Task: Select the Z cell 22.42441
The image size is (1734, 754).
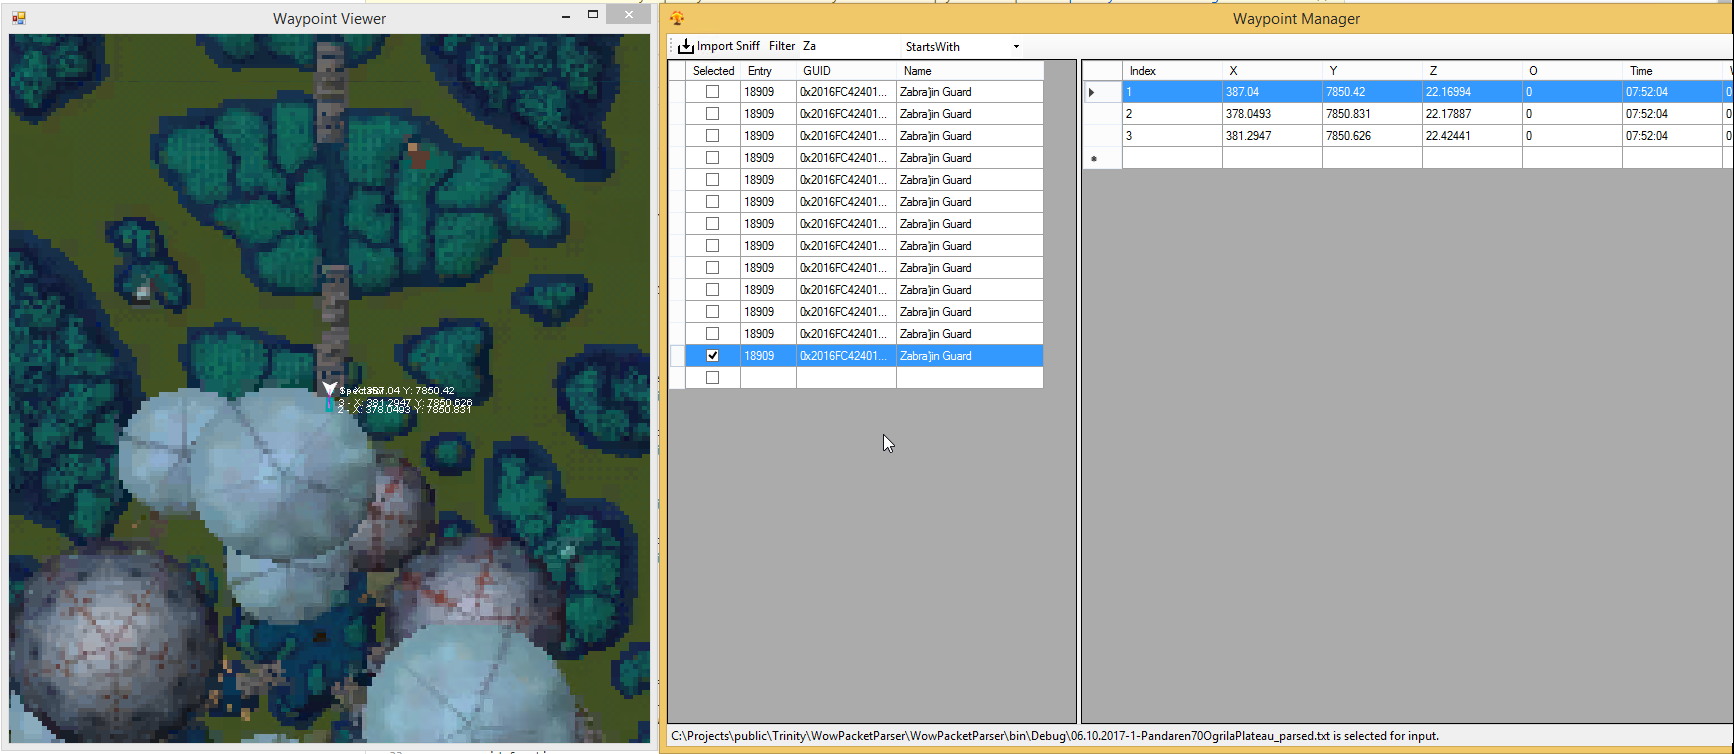Action: [x=1472, y=136]
